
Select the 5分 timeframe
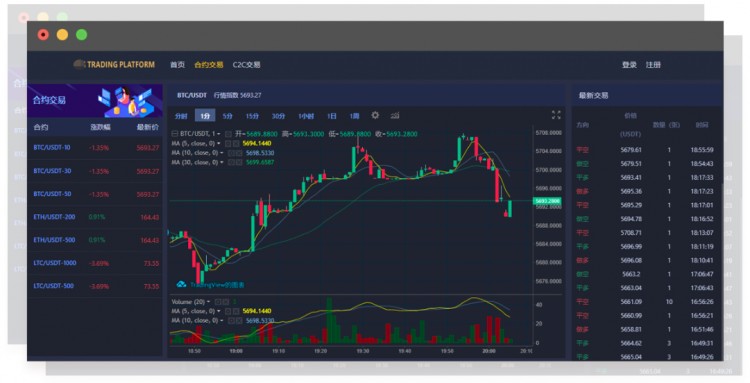[x=228, y=116]
